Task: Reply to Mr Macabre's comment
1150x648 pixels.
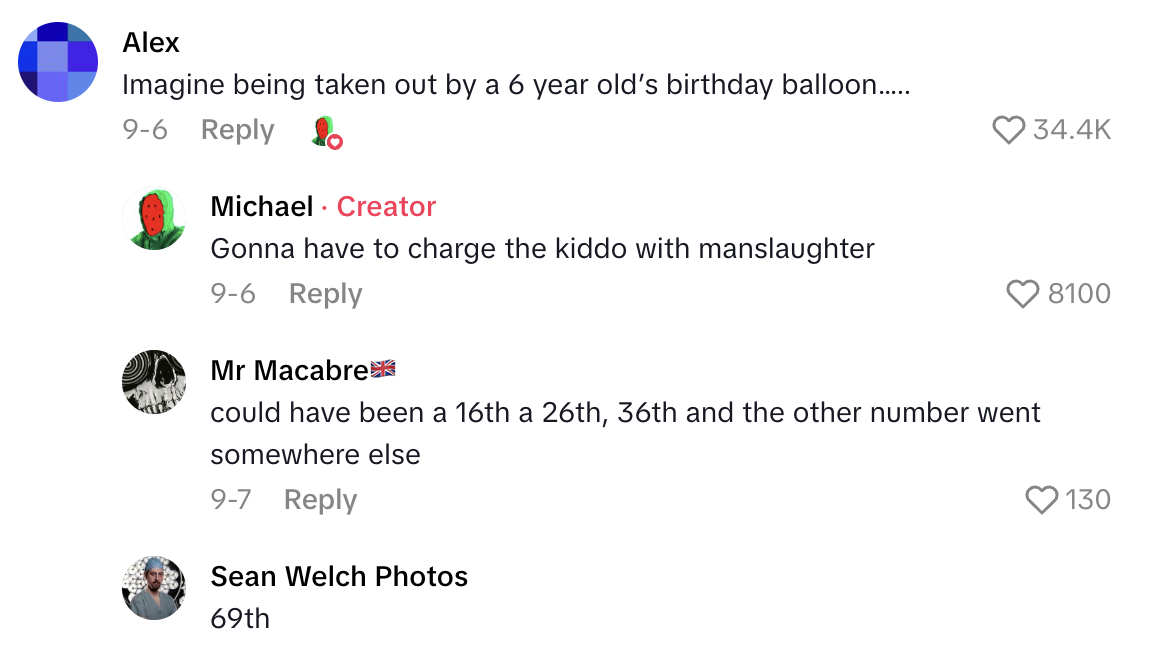Action: click(320, 499)
